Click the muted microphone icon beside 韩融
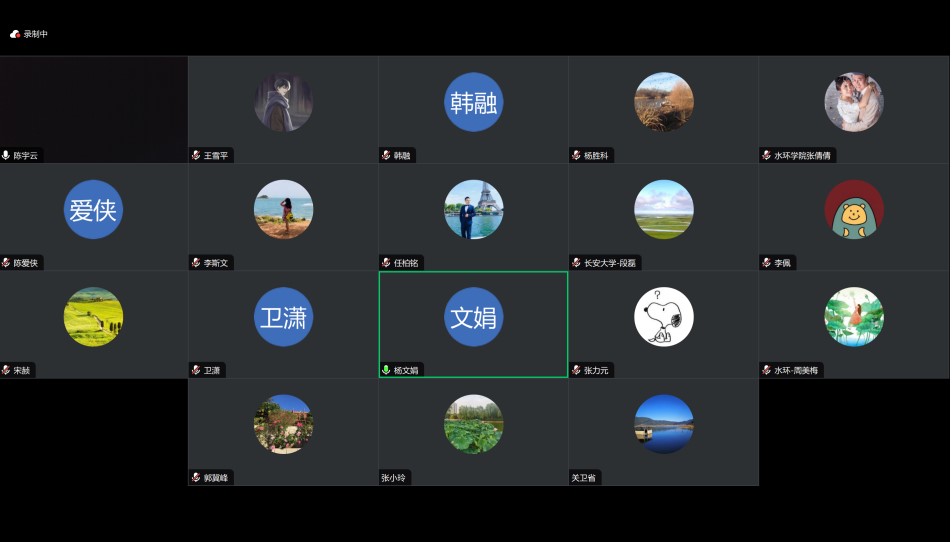 (x=386, y=156)
